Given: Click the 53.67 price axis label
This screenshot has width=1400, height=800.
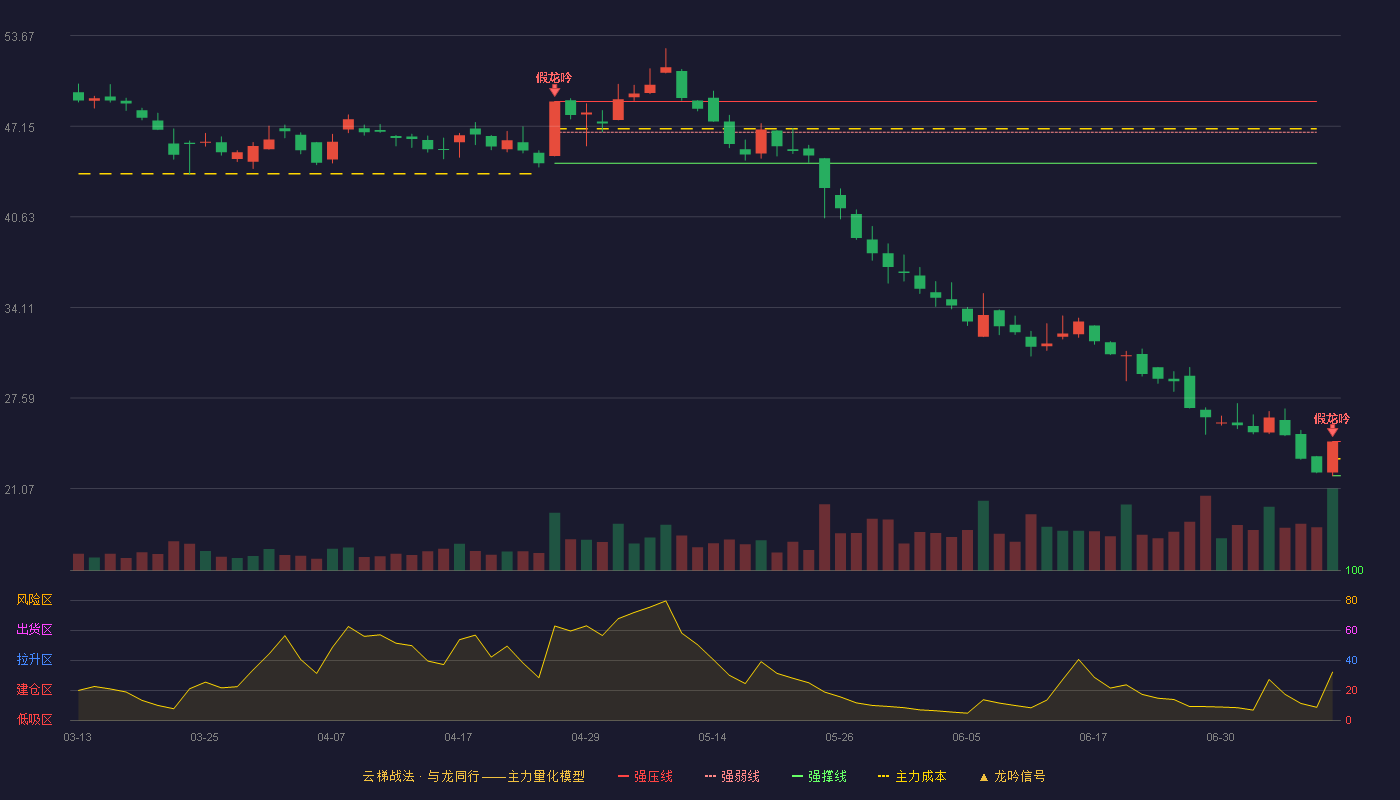Looking at the screenshot, I should pyautogui.click(x=19, y=37).
